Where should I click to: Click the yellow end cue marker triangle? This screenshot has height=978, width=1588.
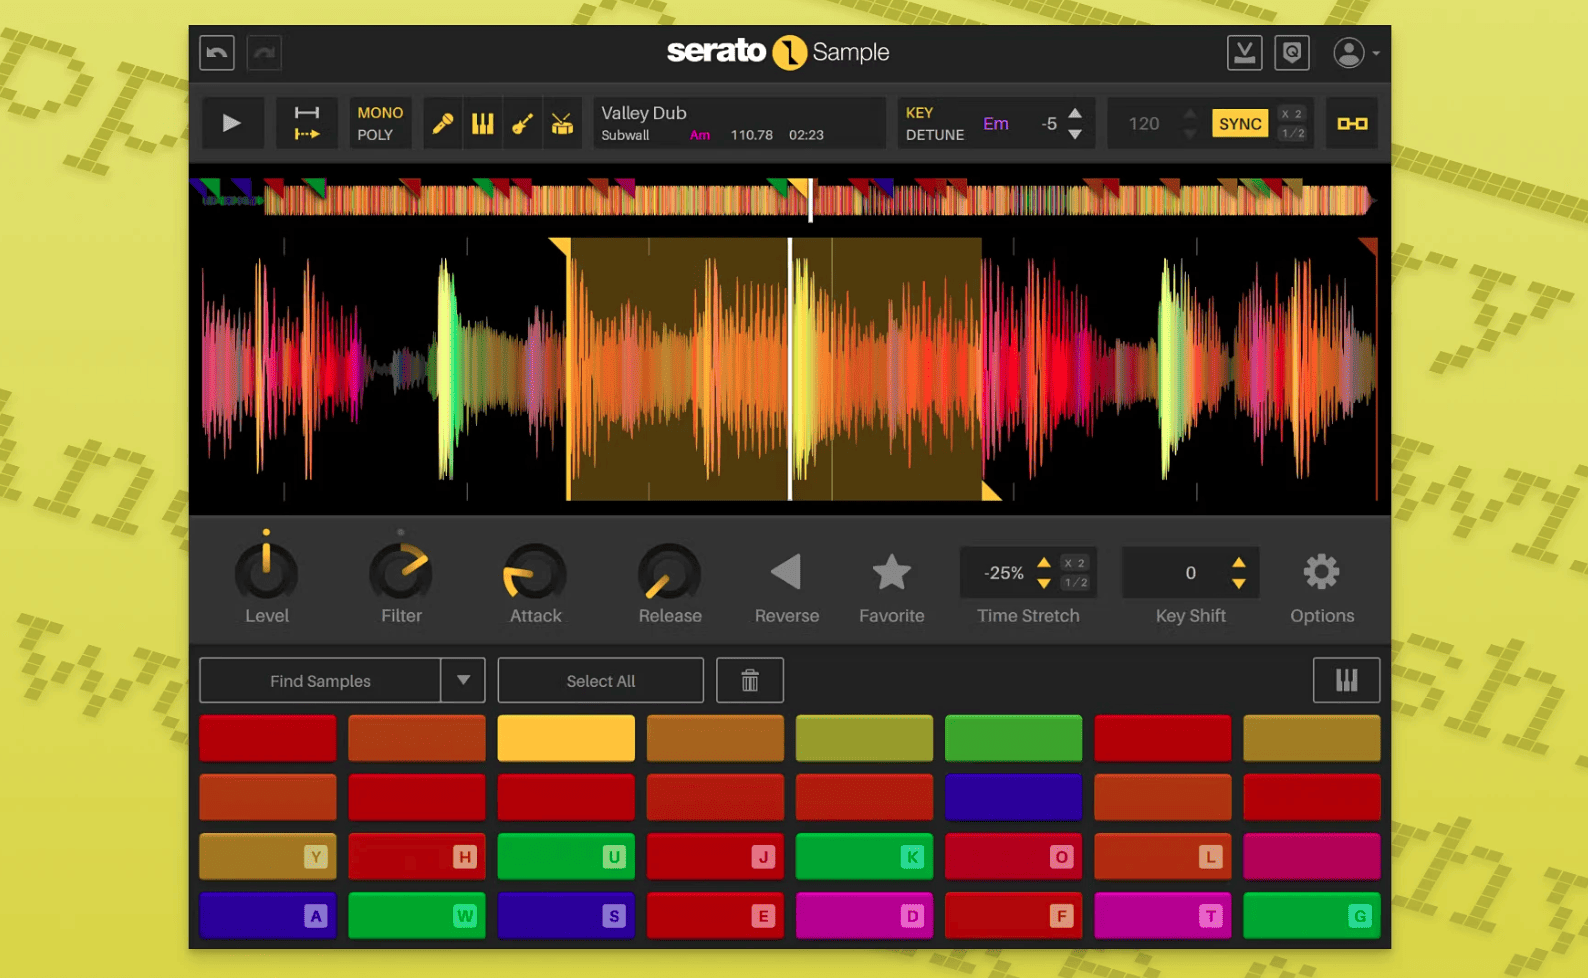click(x=990, y=490)
